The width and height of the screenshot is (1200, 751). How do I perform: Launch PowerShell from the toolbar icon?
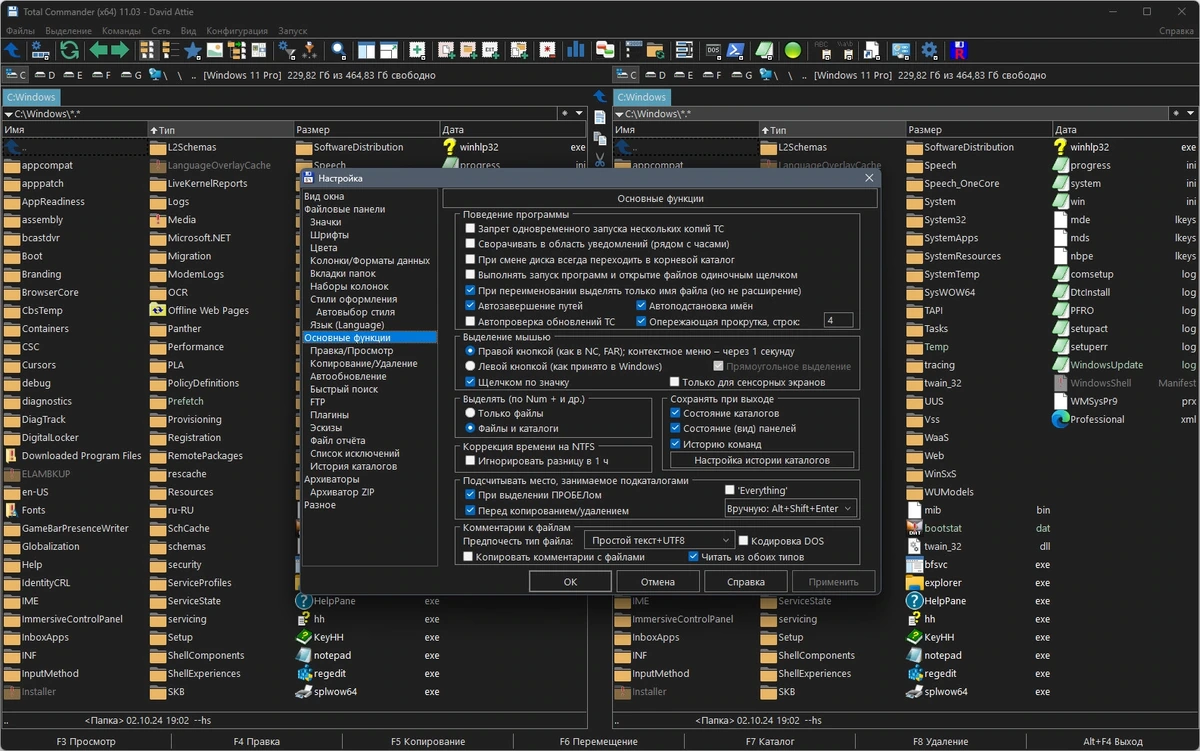[735, 50]
